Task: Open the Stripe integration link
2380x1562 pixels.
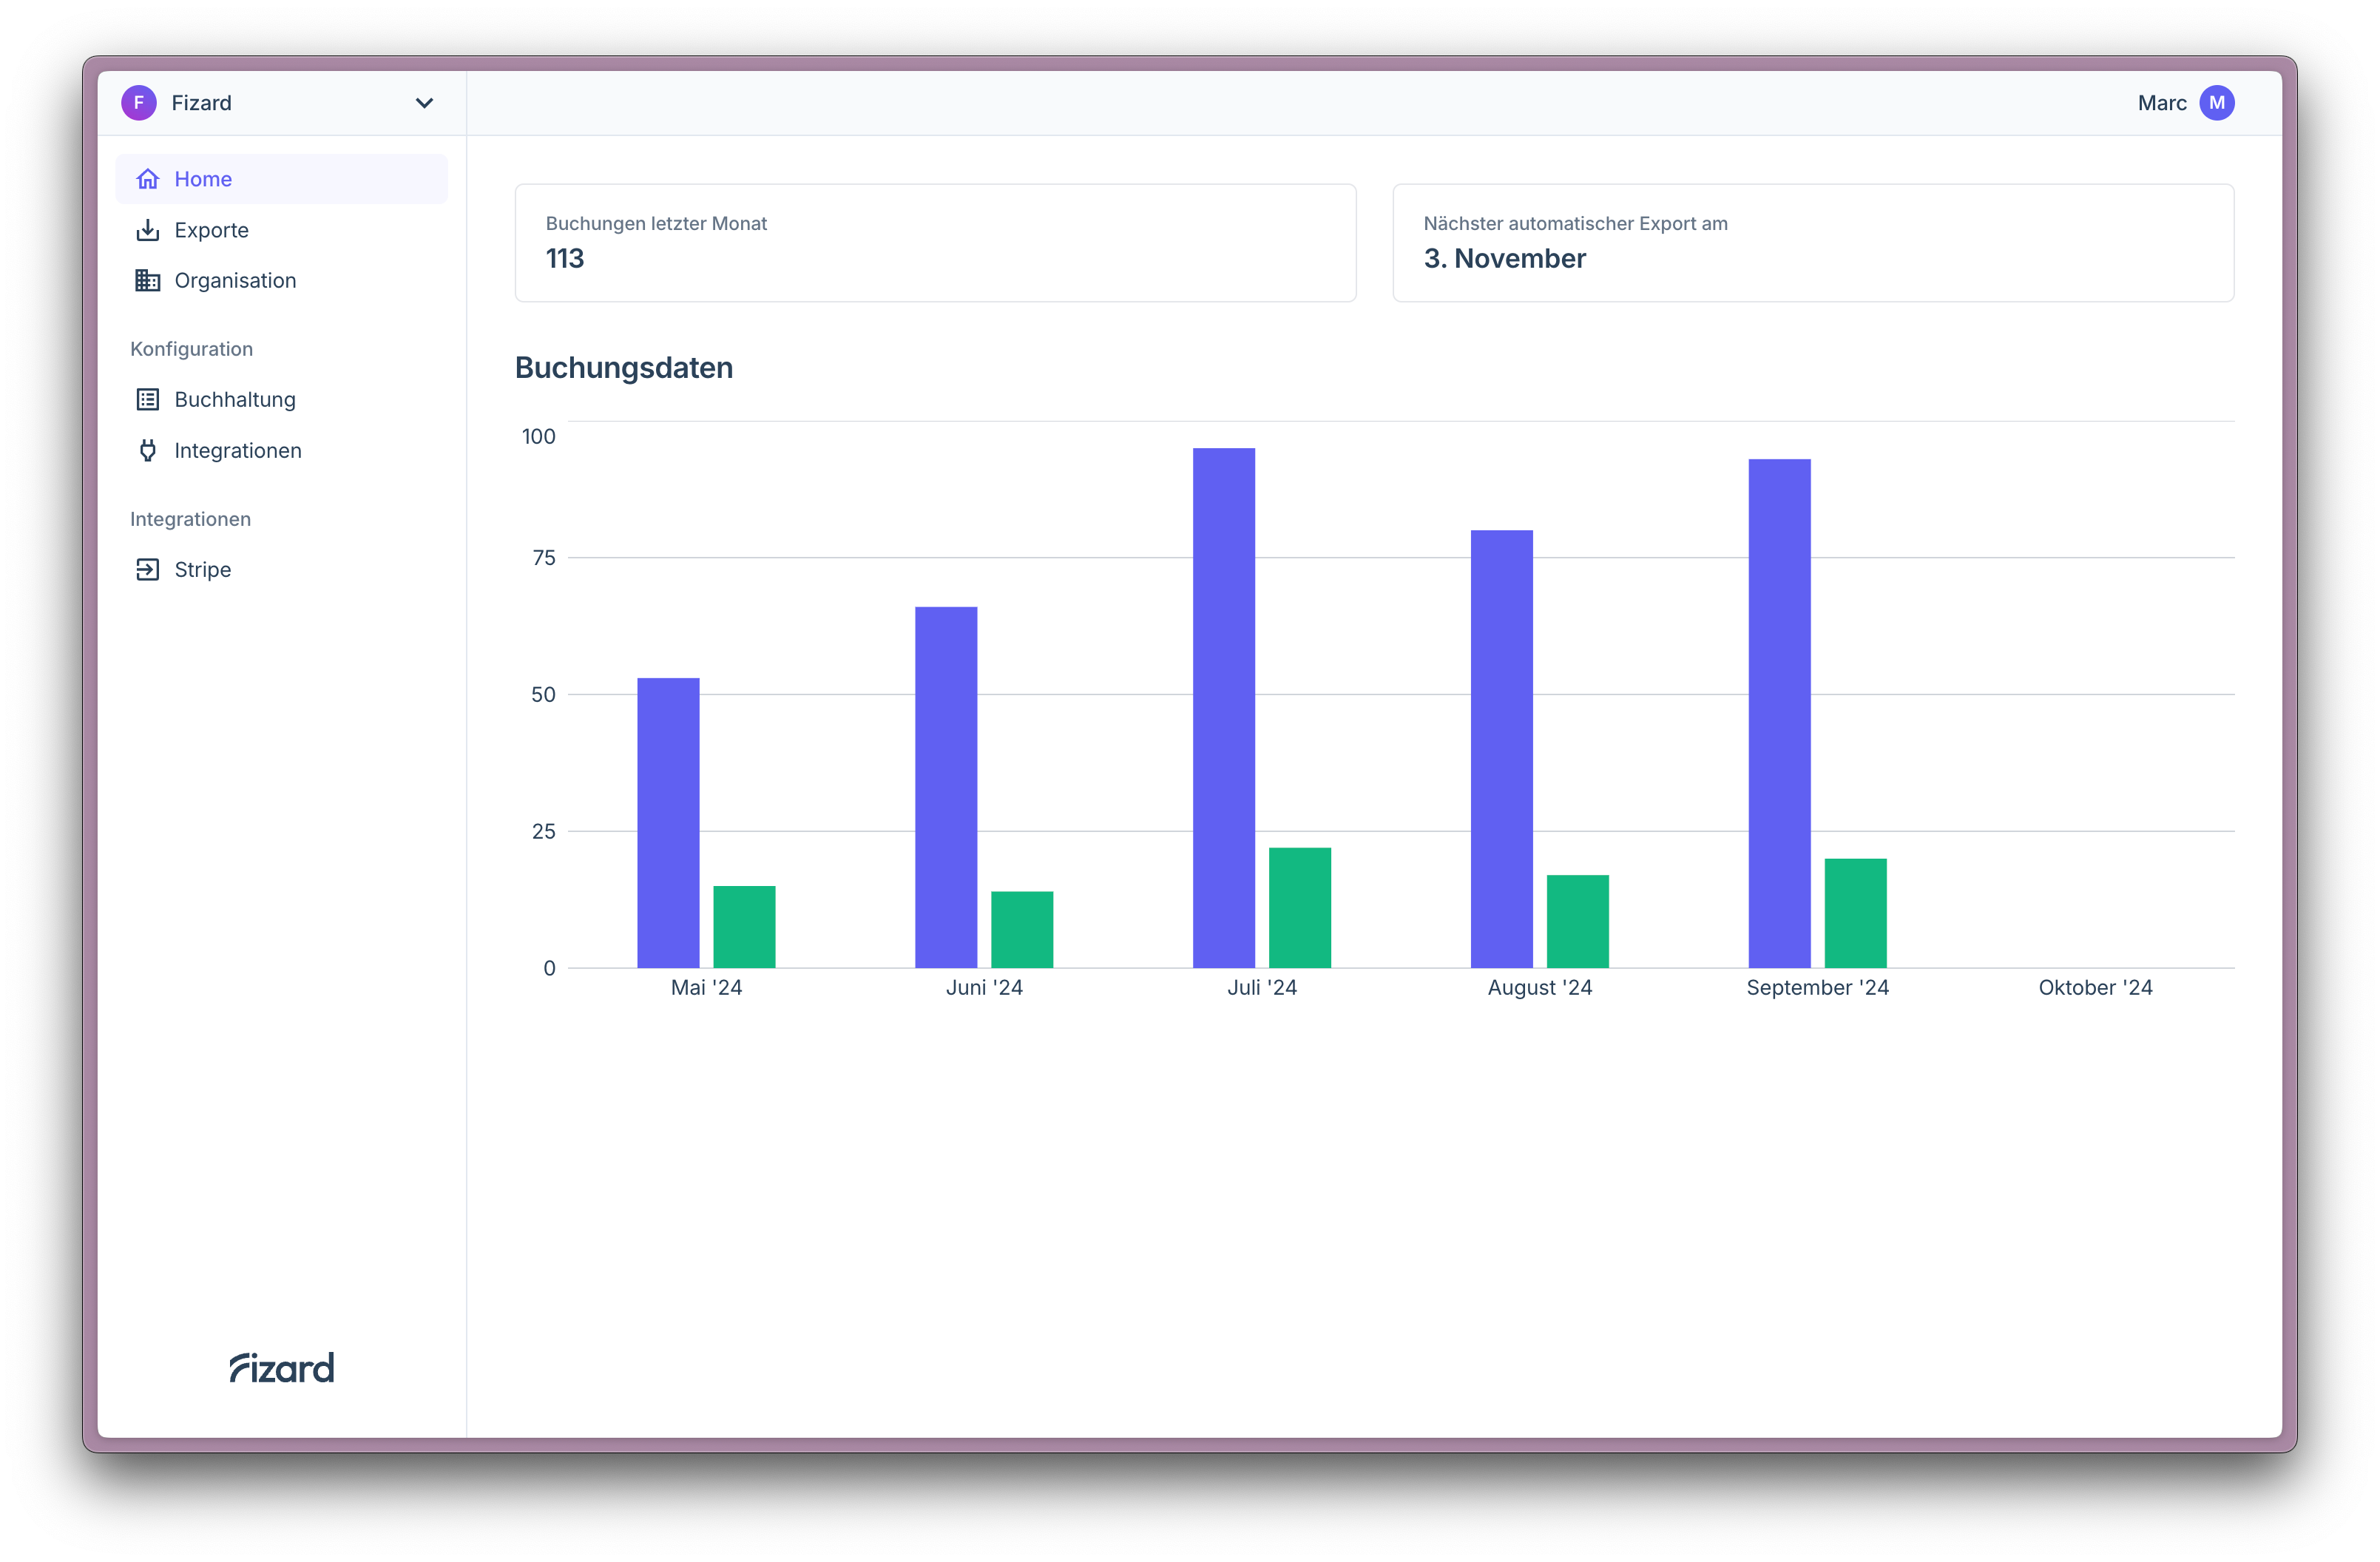Action: [x=202, y=570]
